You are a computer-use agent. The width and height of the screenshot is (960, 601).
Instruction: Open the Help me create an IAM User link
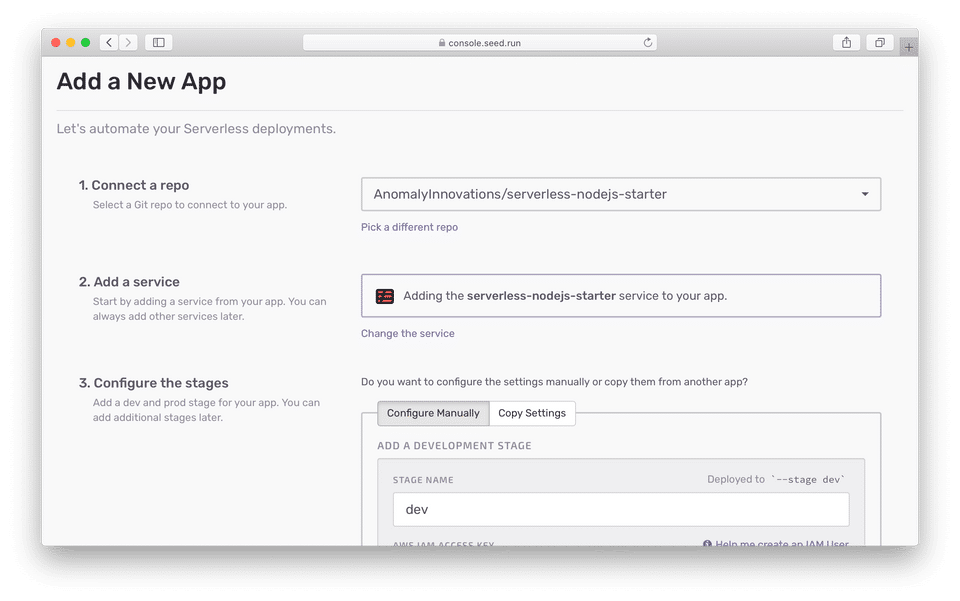(x=776, y=543)
